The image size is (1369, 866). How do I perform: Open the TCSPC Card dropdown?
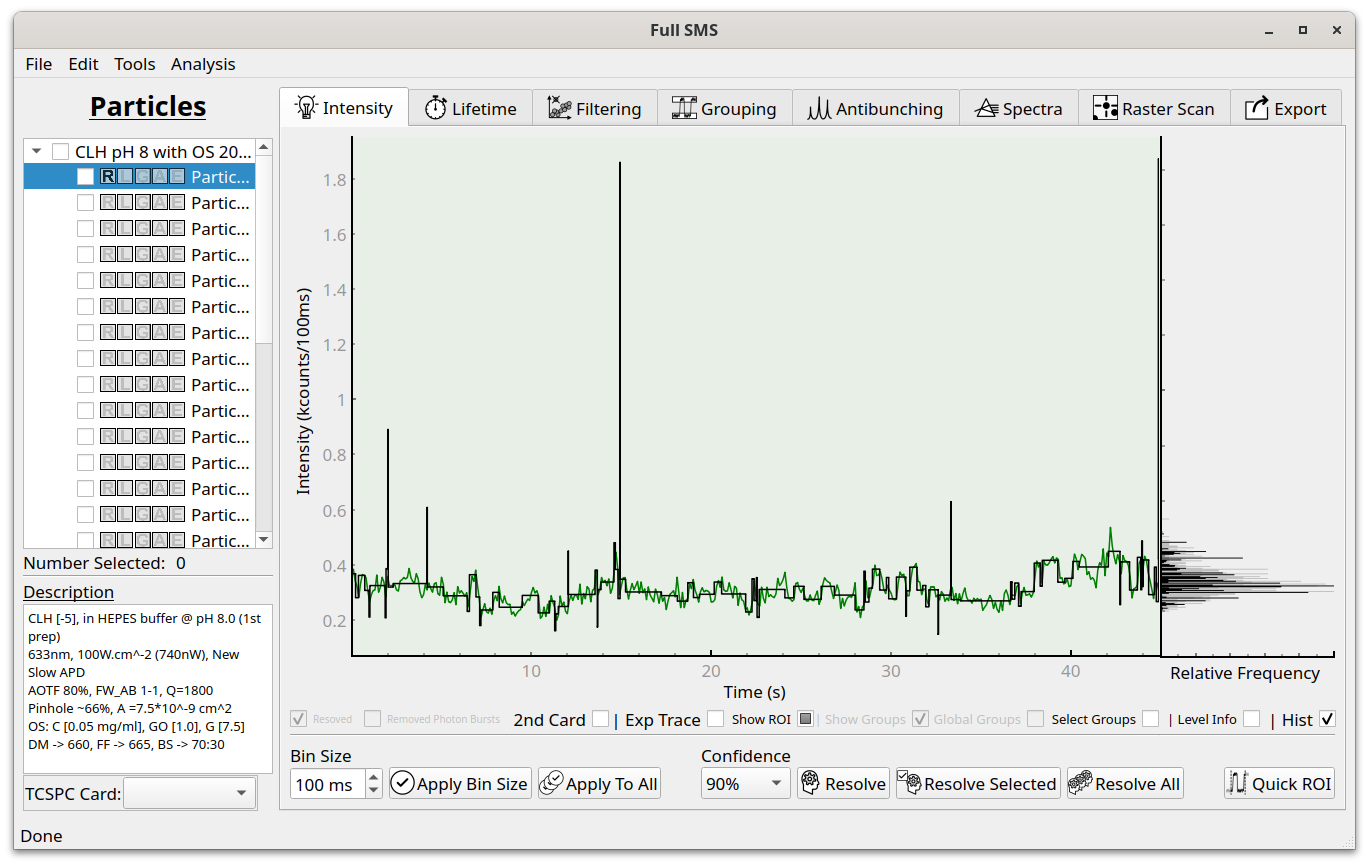click(x=188, y=794)
